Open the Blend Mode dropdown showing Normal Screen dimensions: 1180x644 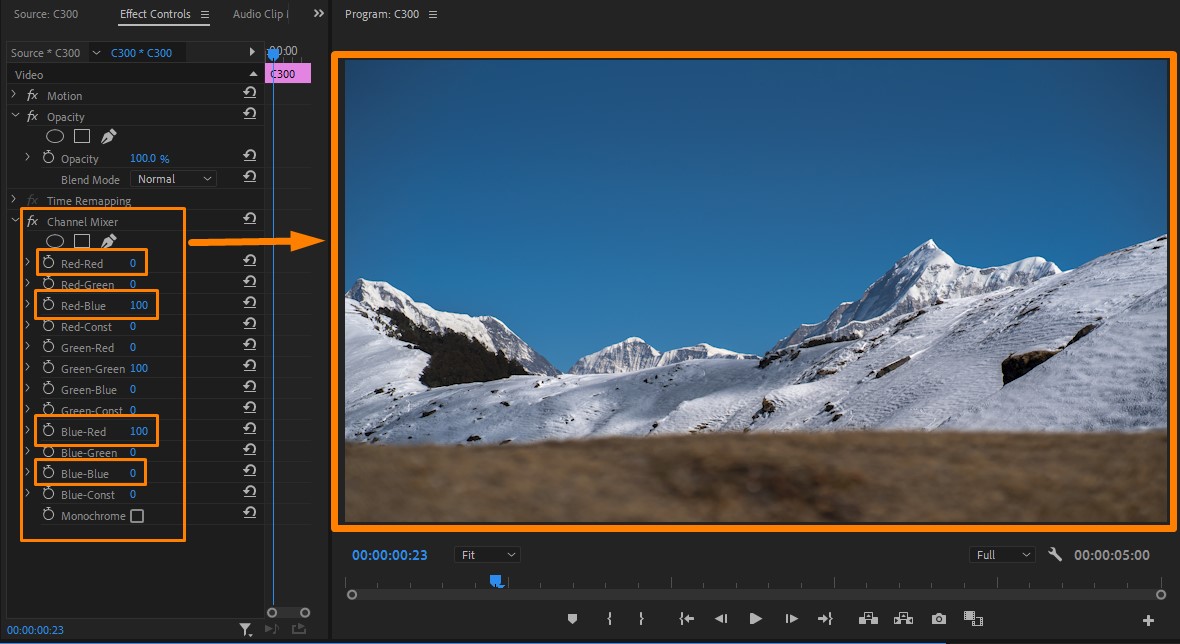tap(173, 178)
